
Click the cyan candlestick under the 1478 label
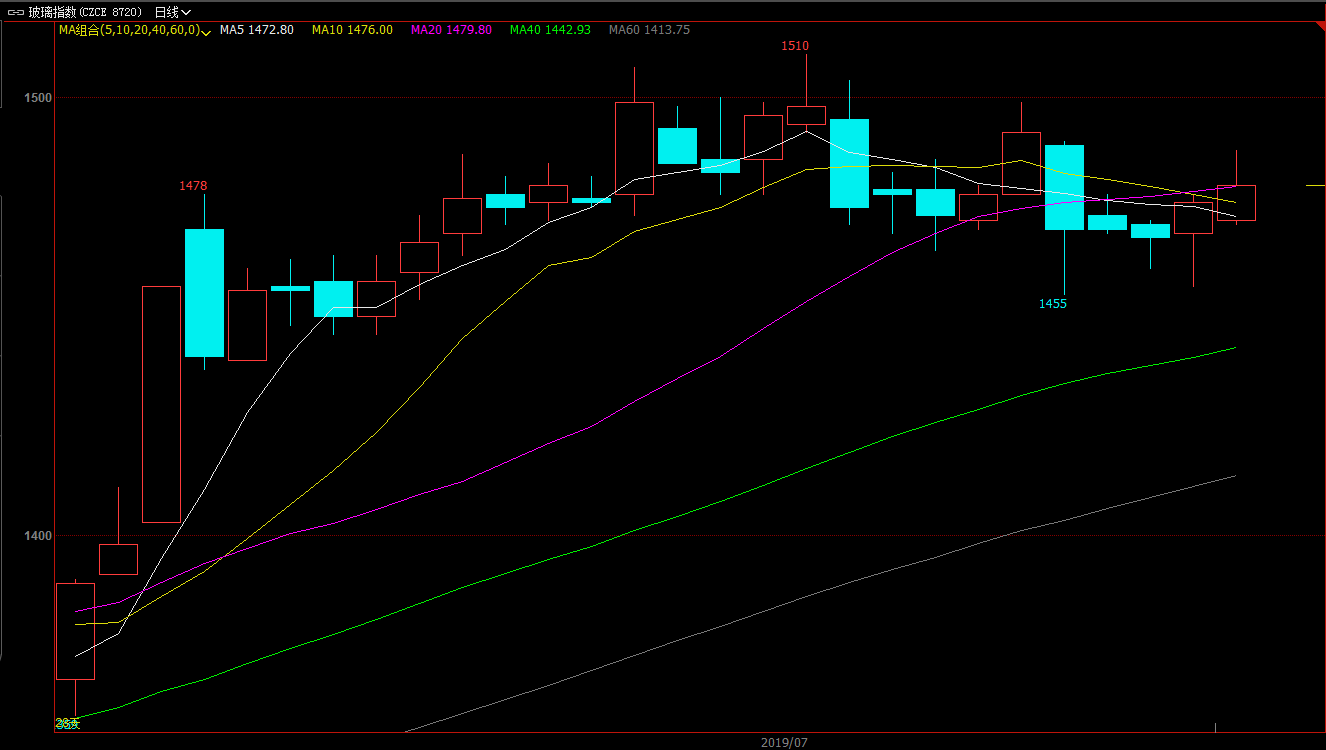coord(204,293)
